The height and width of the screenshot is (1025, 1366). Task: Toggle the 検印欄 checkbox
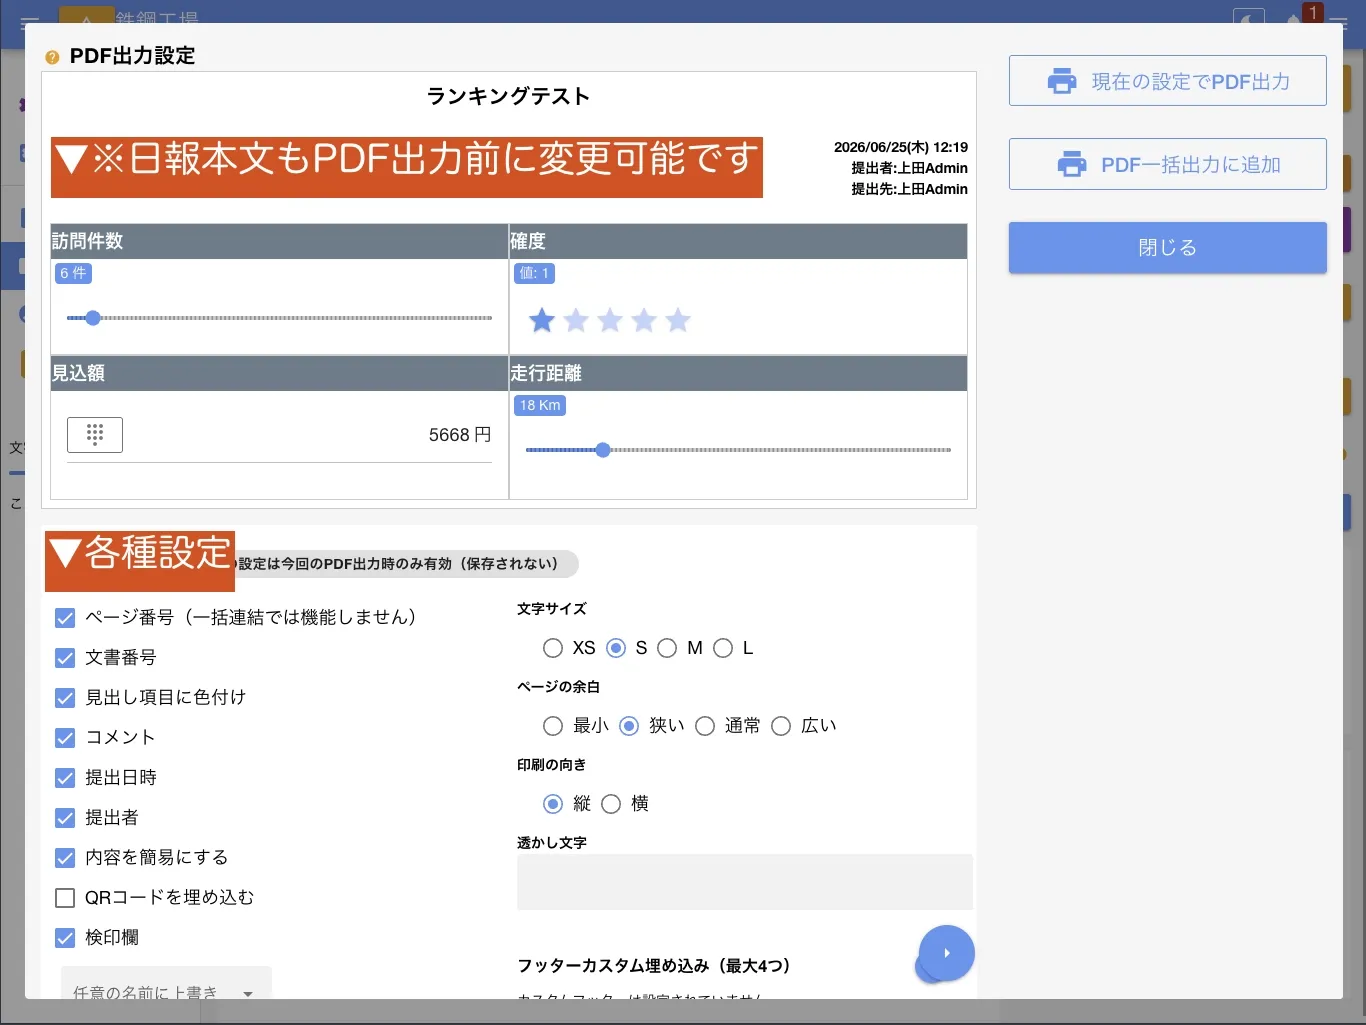tap(65, 938)
